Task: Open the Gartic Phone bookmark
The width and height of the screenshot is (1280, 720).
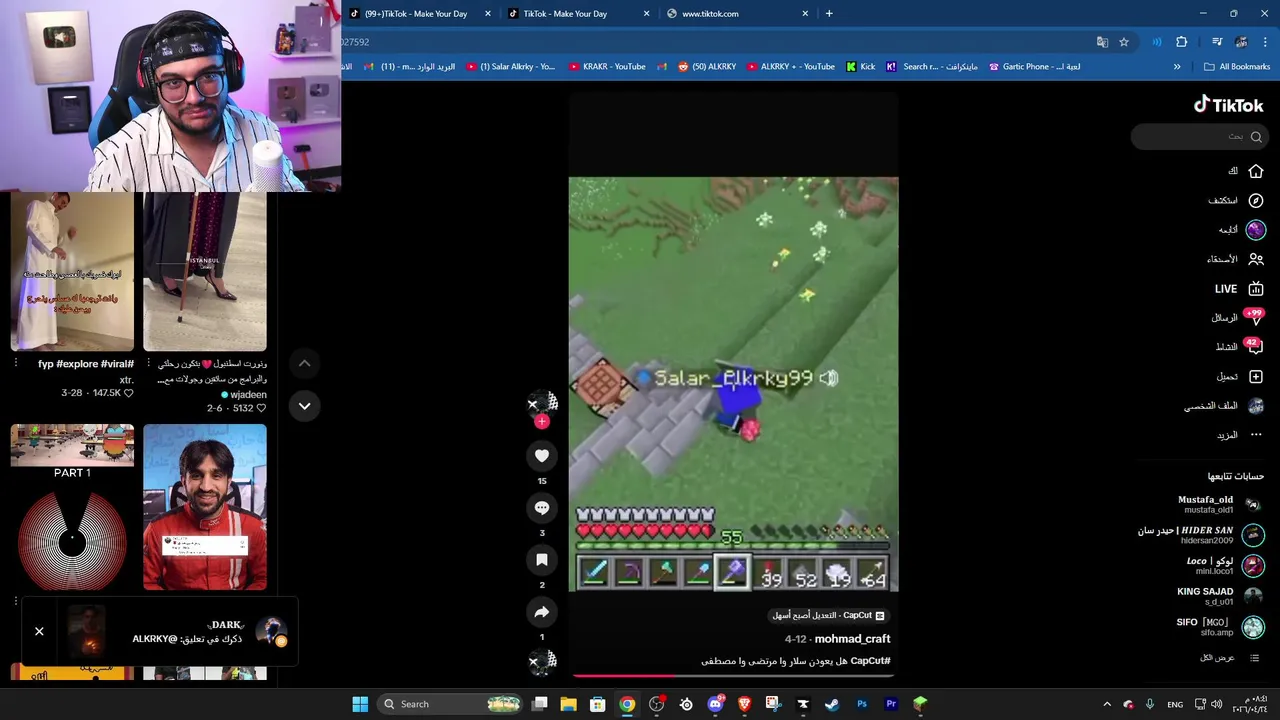Action: tap(1034, 67)
